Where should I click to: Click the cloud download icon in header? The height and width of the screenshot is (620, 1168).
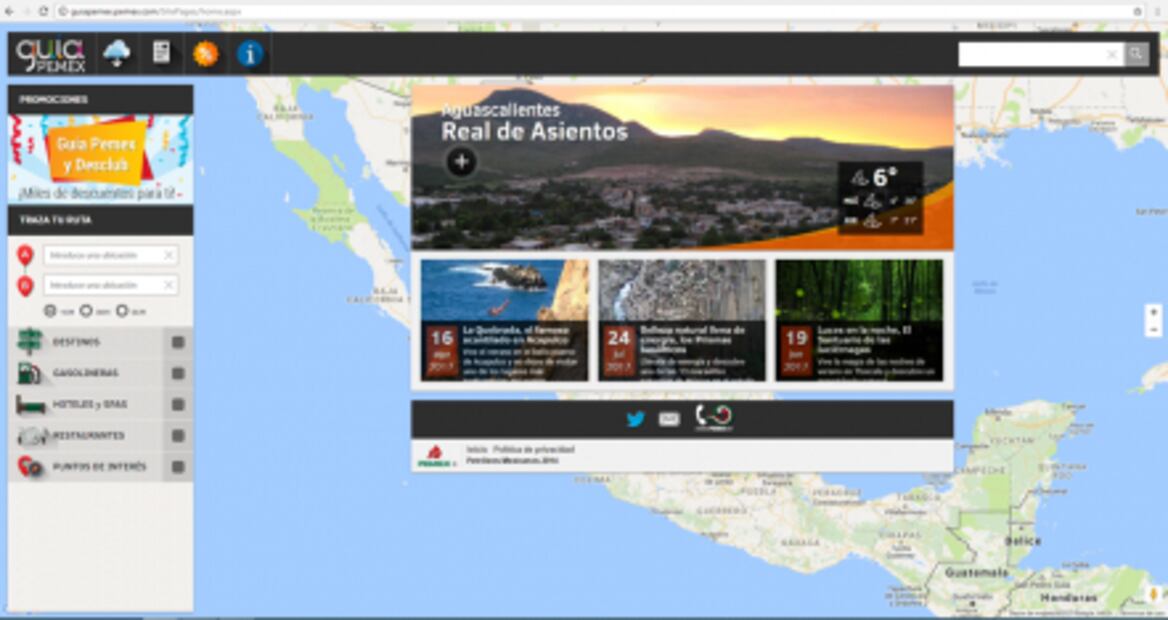(117, 53)
